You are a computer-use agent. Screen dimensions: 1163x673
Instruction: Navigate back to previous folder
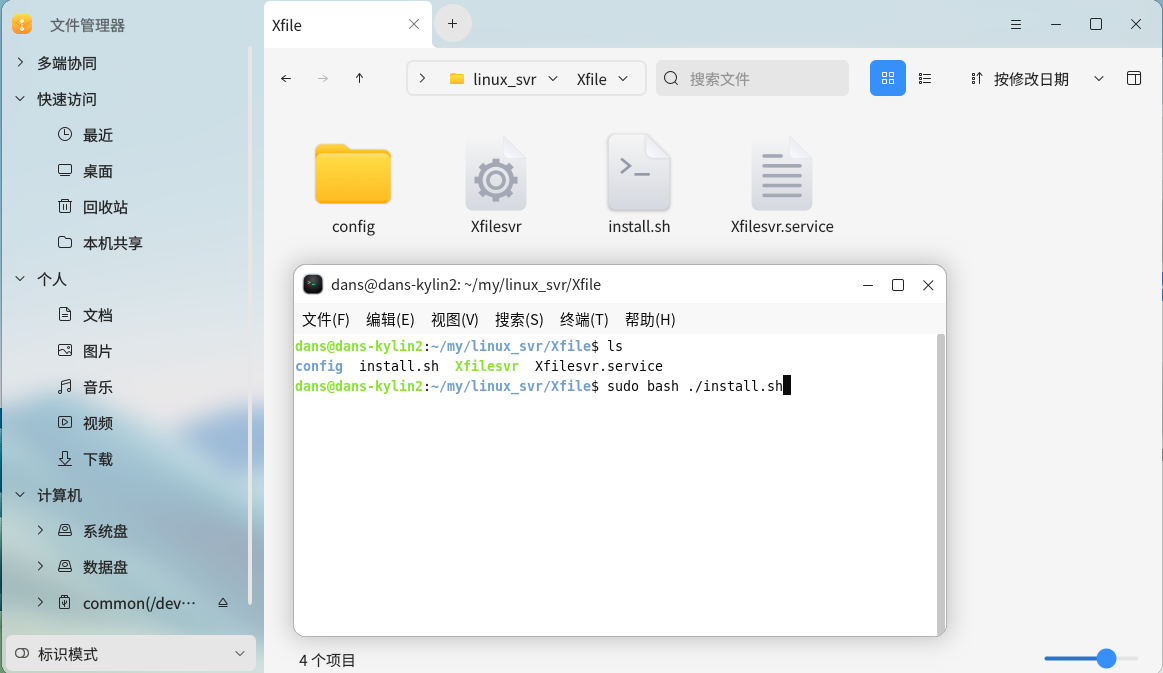pyautogui.click(x=286, y=78)
